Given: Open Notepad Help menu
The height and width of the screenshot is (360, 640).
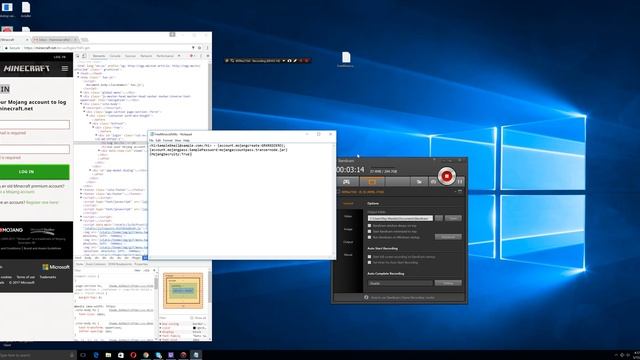Looking at the screenshot, I should [x=187, y=140].
